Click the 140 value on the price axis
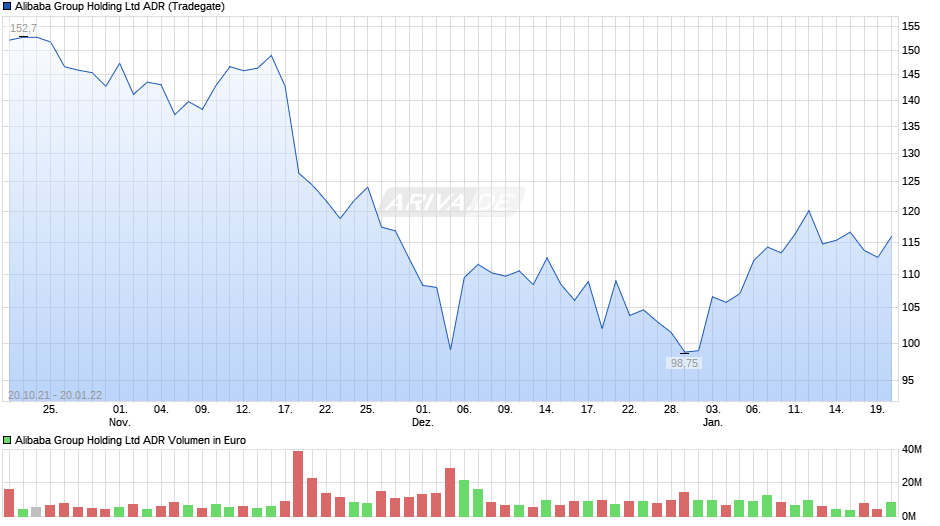This screenshot has height=526, width=940. pyautogui.click(x=911, y=100)
